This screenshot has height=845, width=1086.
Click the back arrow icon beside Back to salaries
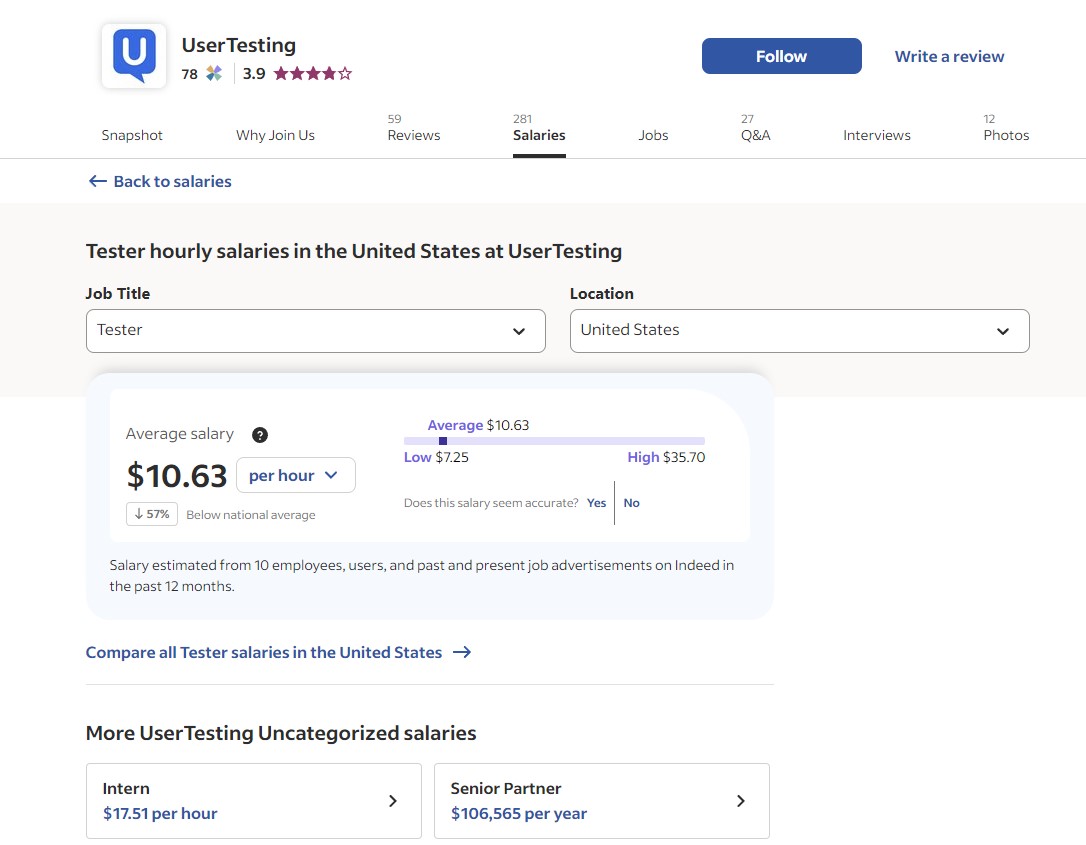[98, 181]
